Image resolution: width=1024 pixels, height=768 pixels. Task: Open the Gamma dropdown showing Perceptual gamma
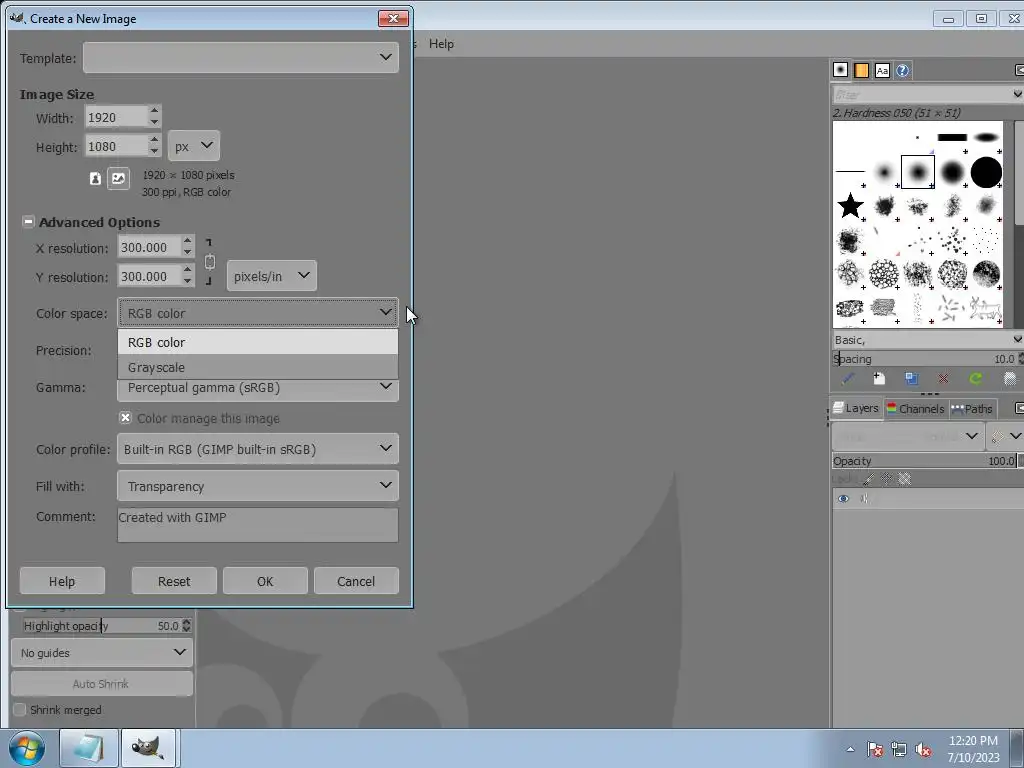tap(257, 388)
